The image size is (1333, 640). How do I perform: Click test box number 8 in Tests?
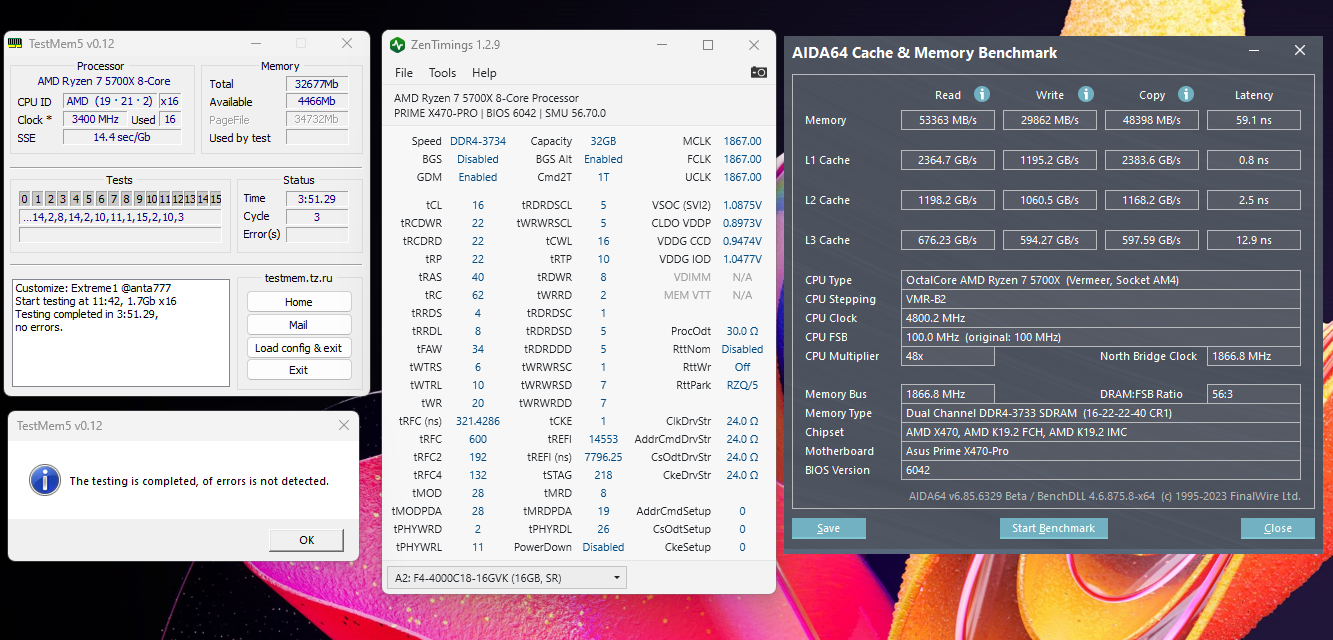127,199
